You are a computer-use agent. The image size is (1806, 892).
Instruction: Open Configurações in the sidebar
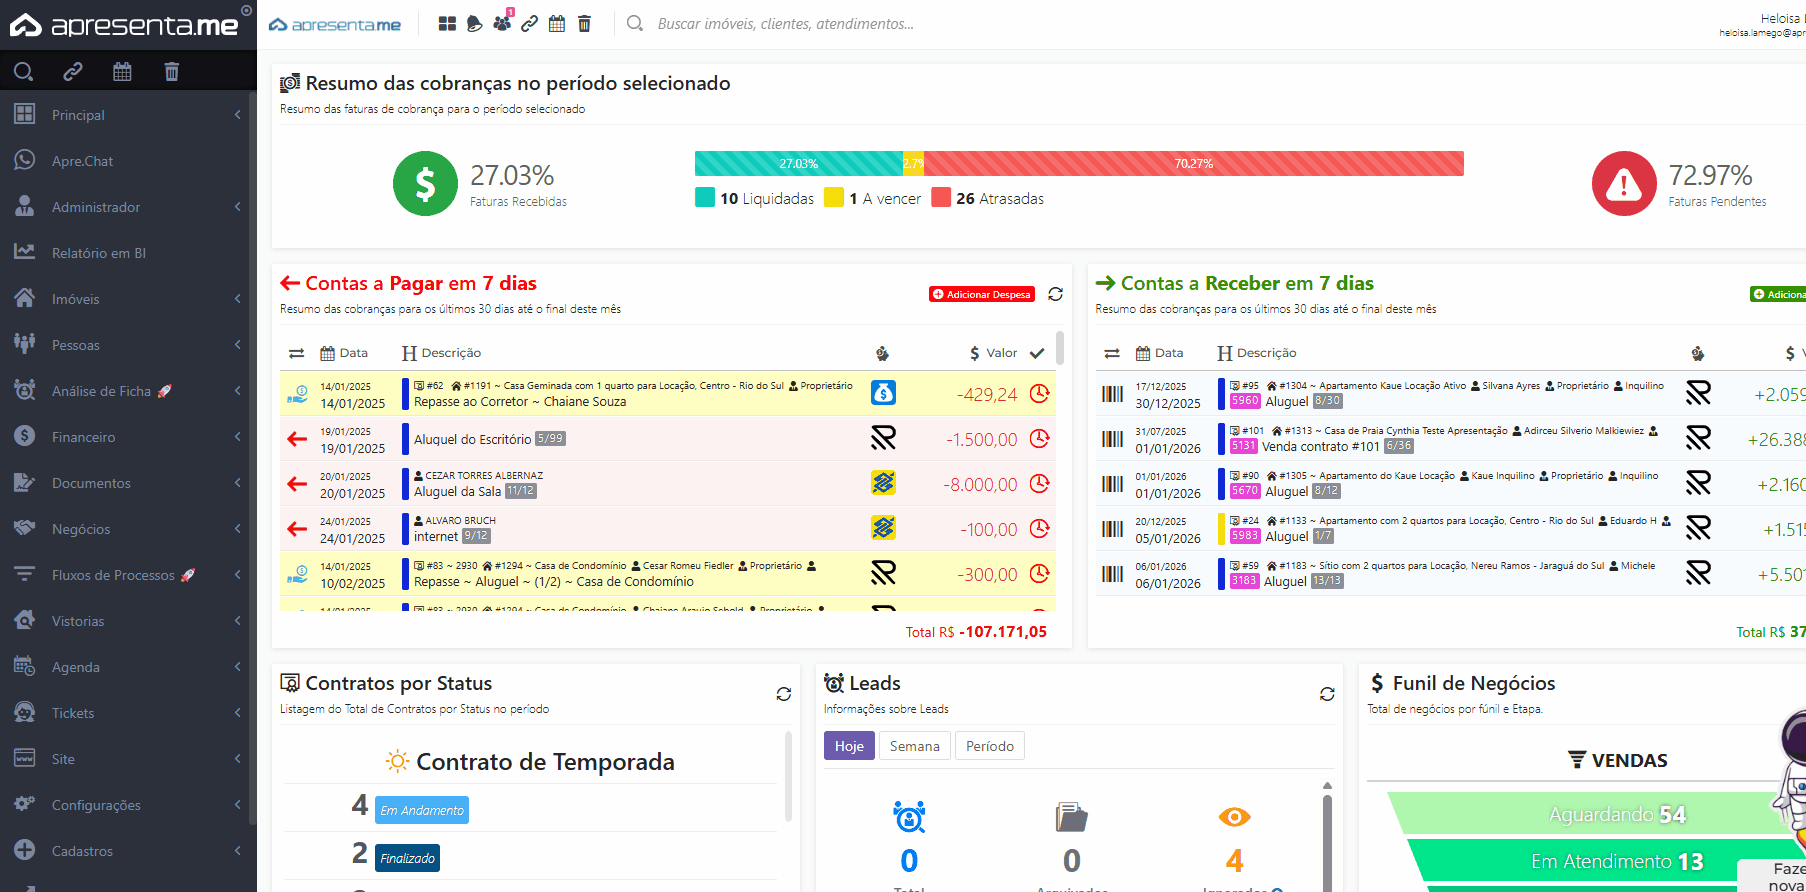(x=128, y=805)
